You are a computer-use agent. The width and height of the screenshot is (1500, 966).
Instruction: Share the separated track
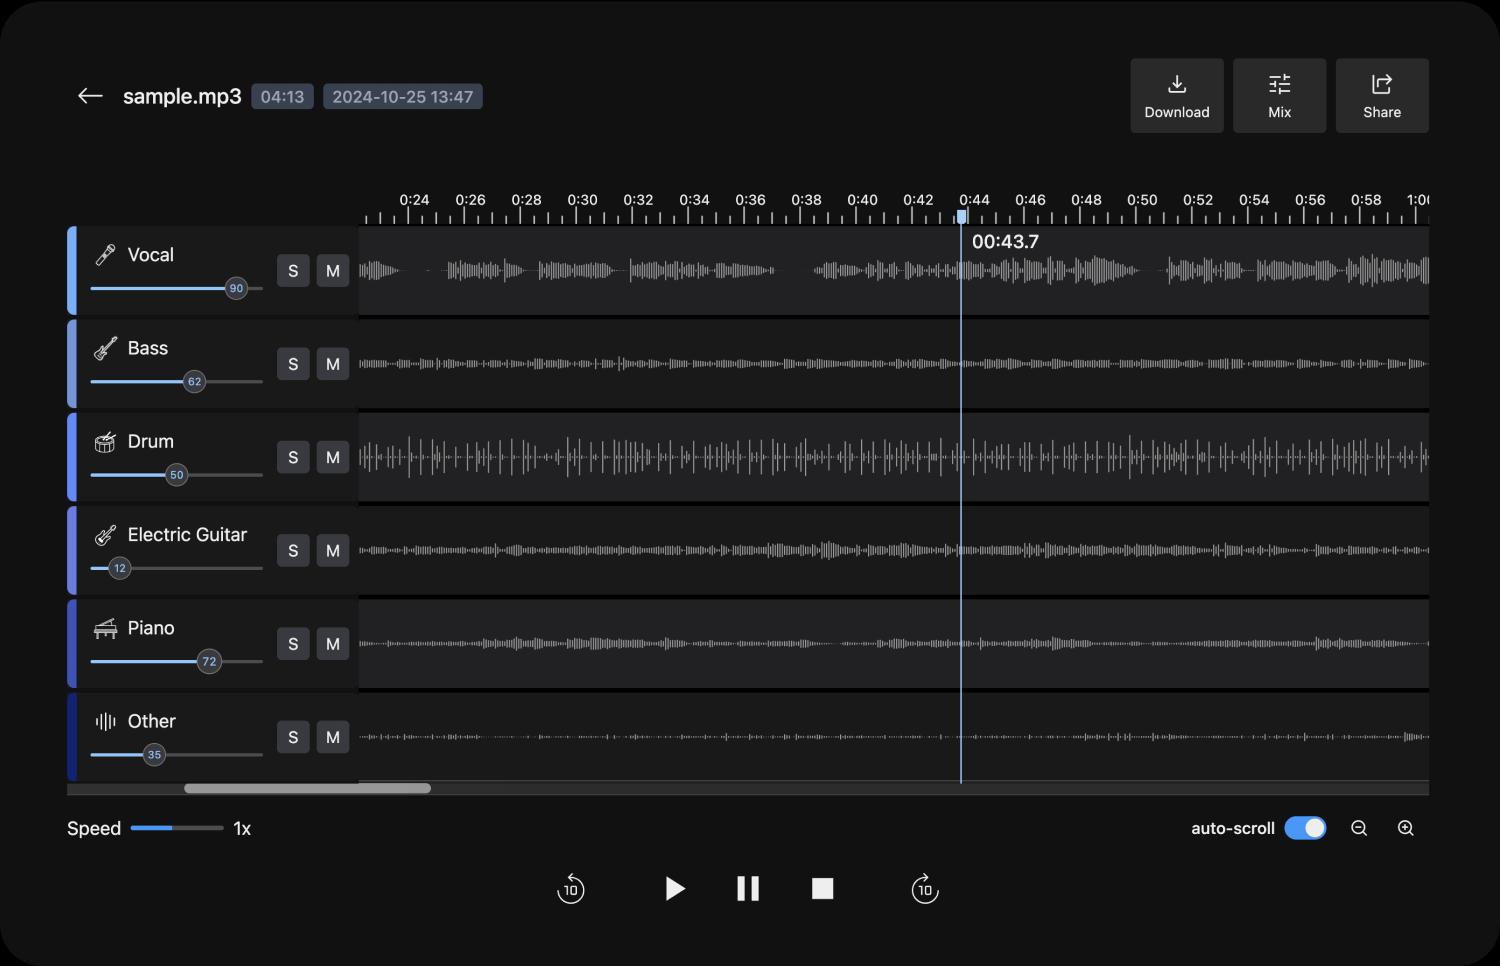(x=1381, y=96)
